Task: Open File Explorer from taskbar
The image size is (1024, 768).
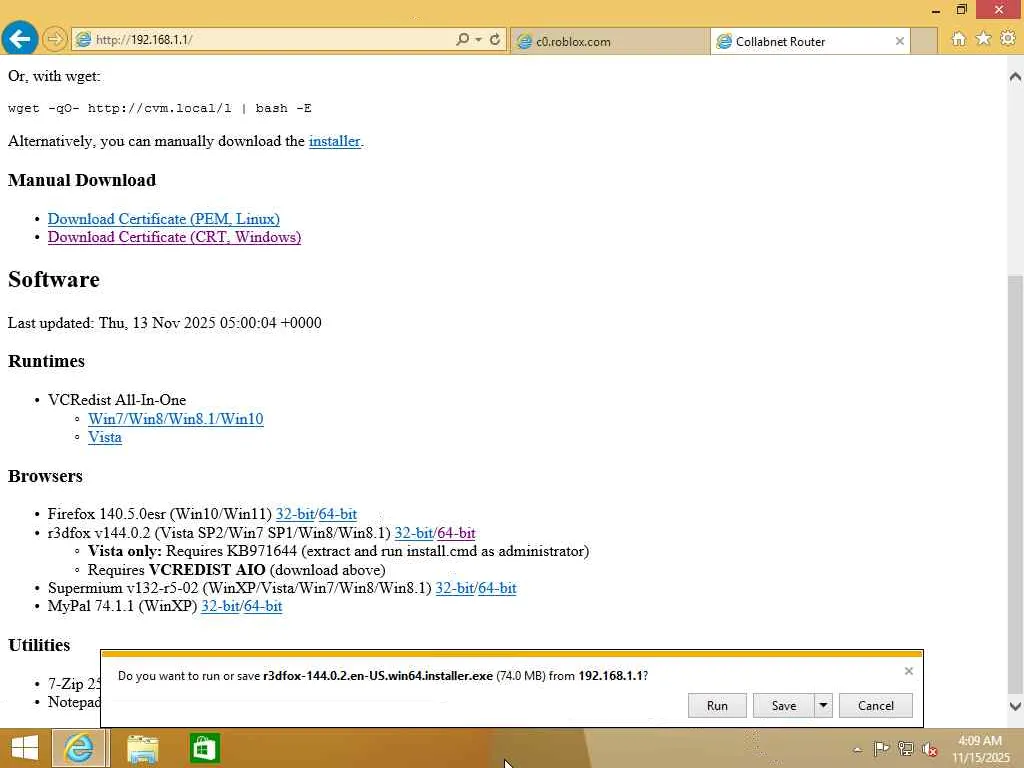Action: pos(142,748)
